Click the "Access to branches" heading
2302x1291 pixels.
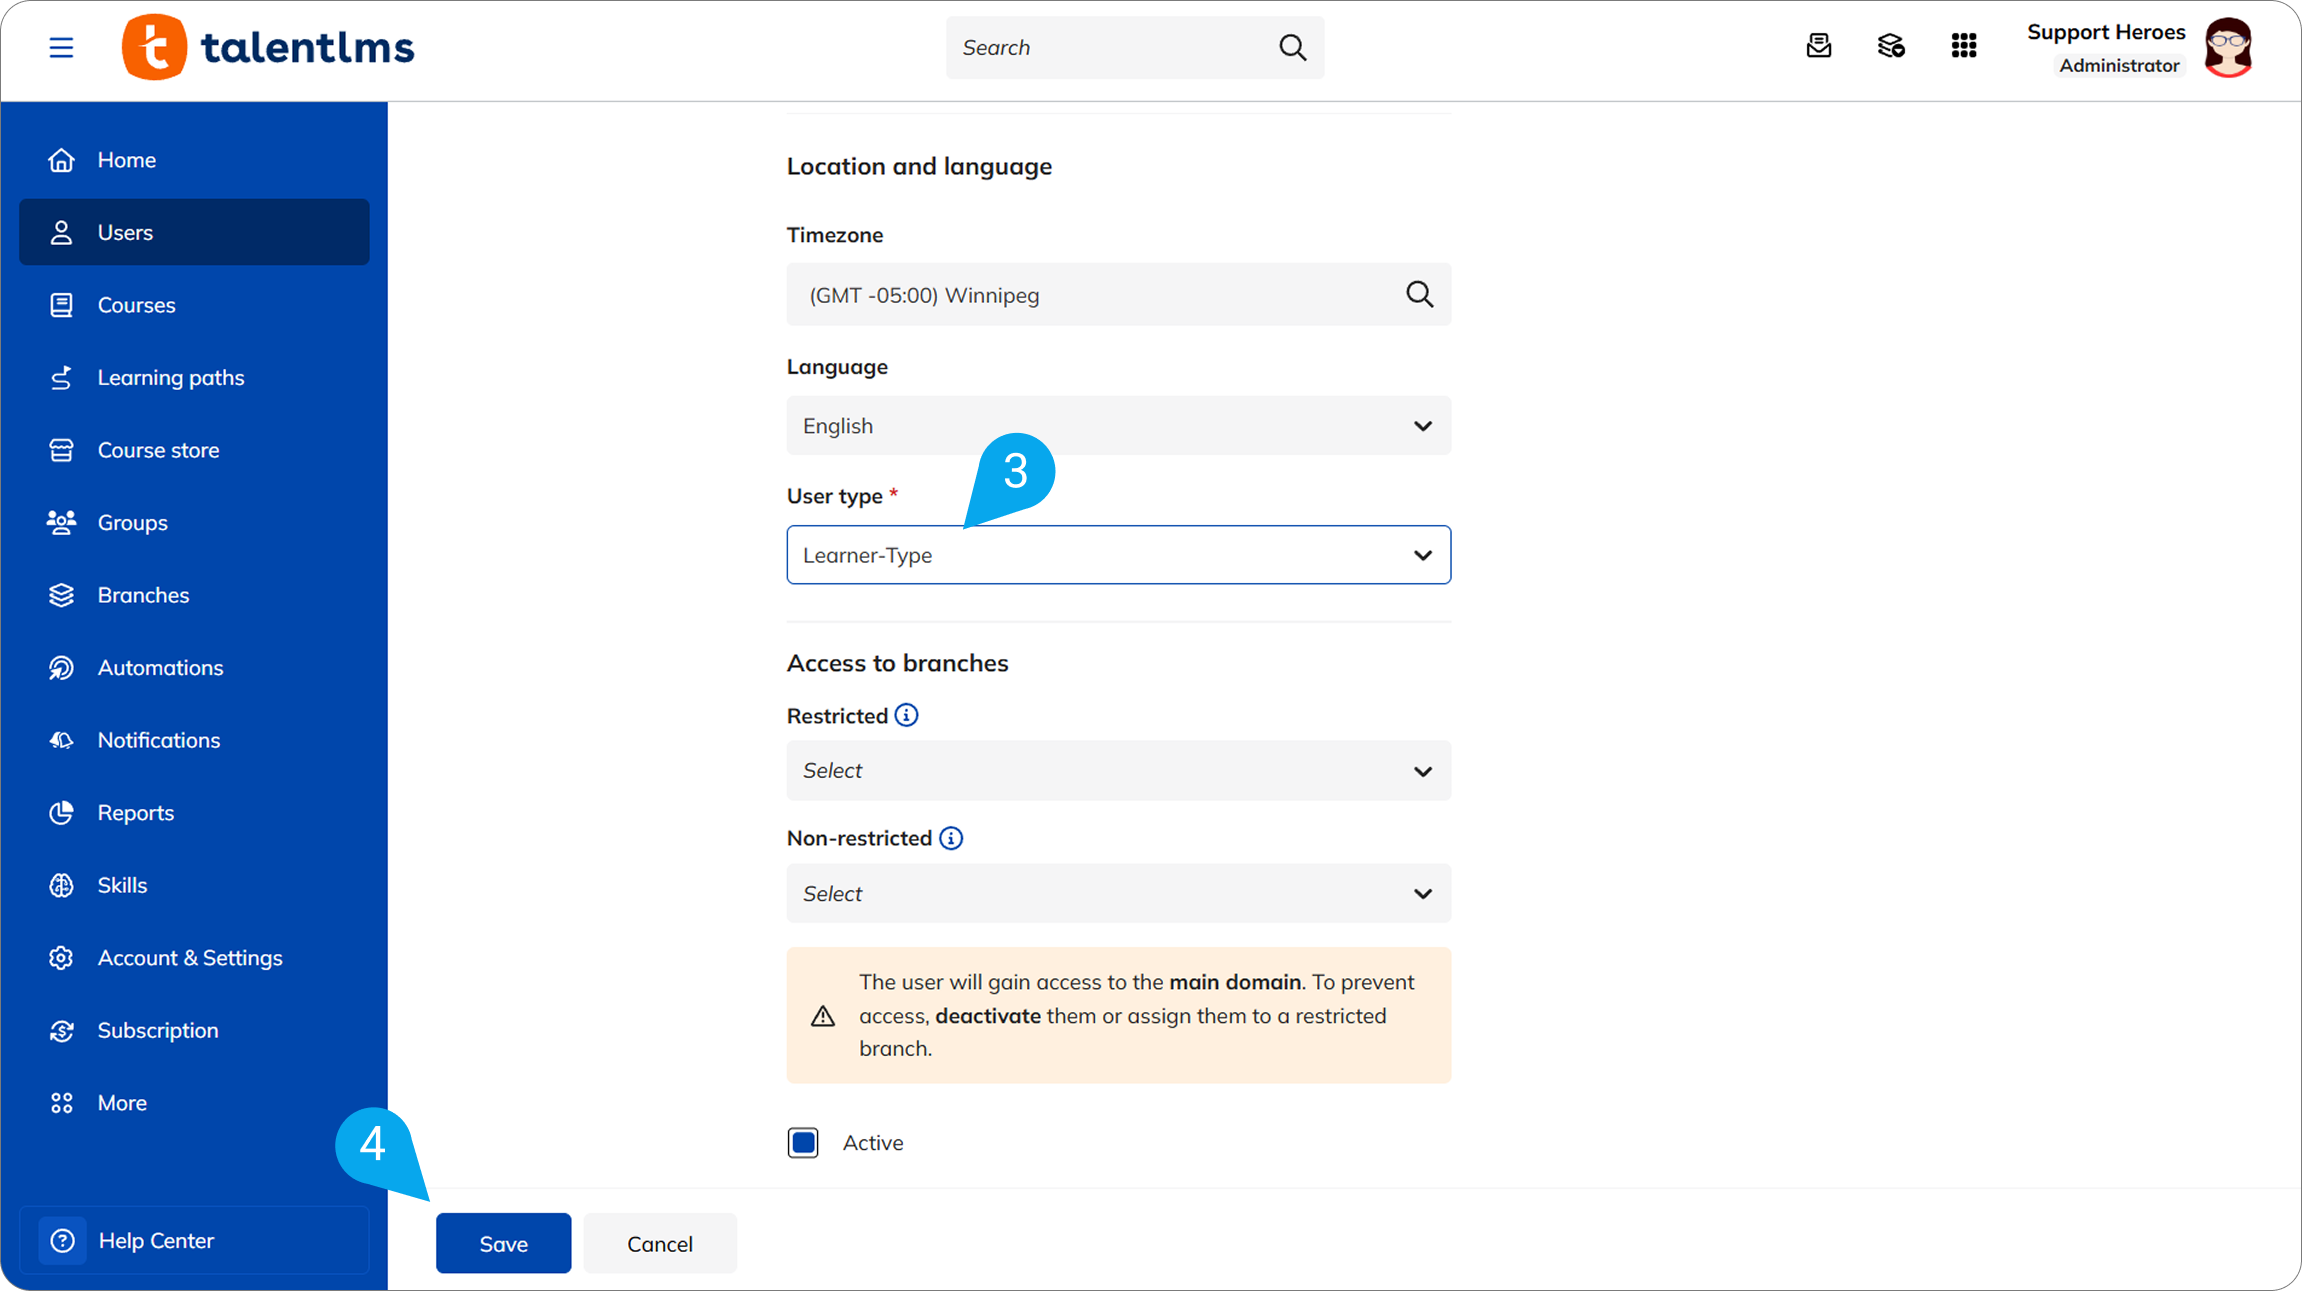click(x=897, y=663)
